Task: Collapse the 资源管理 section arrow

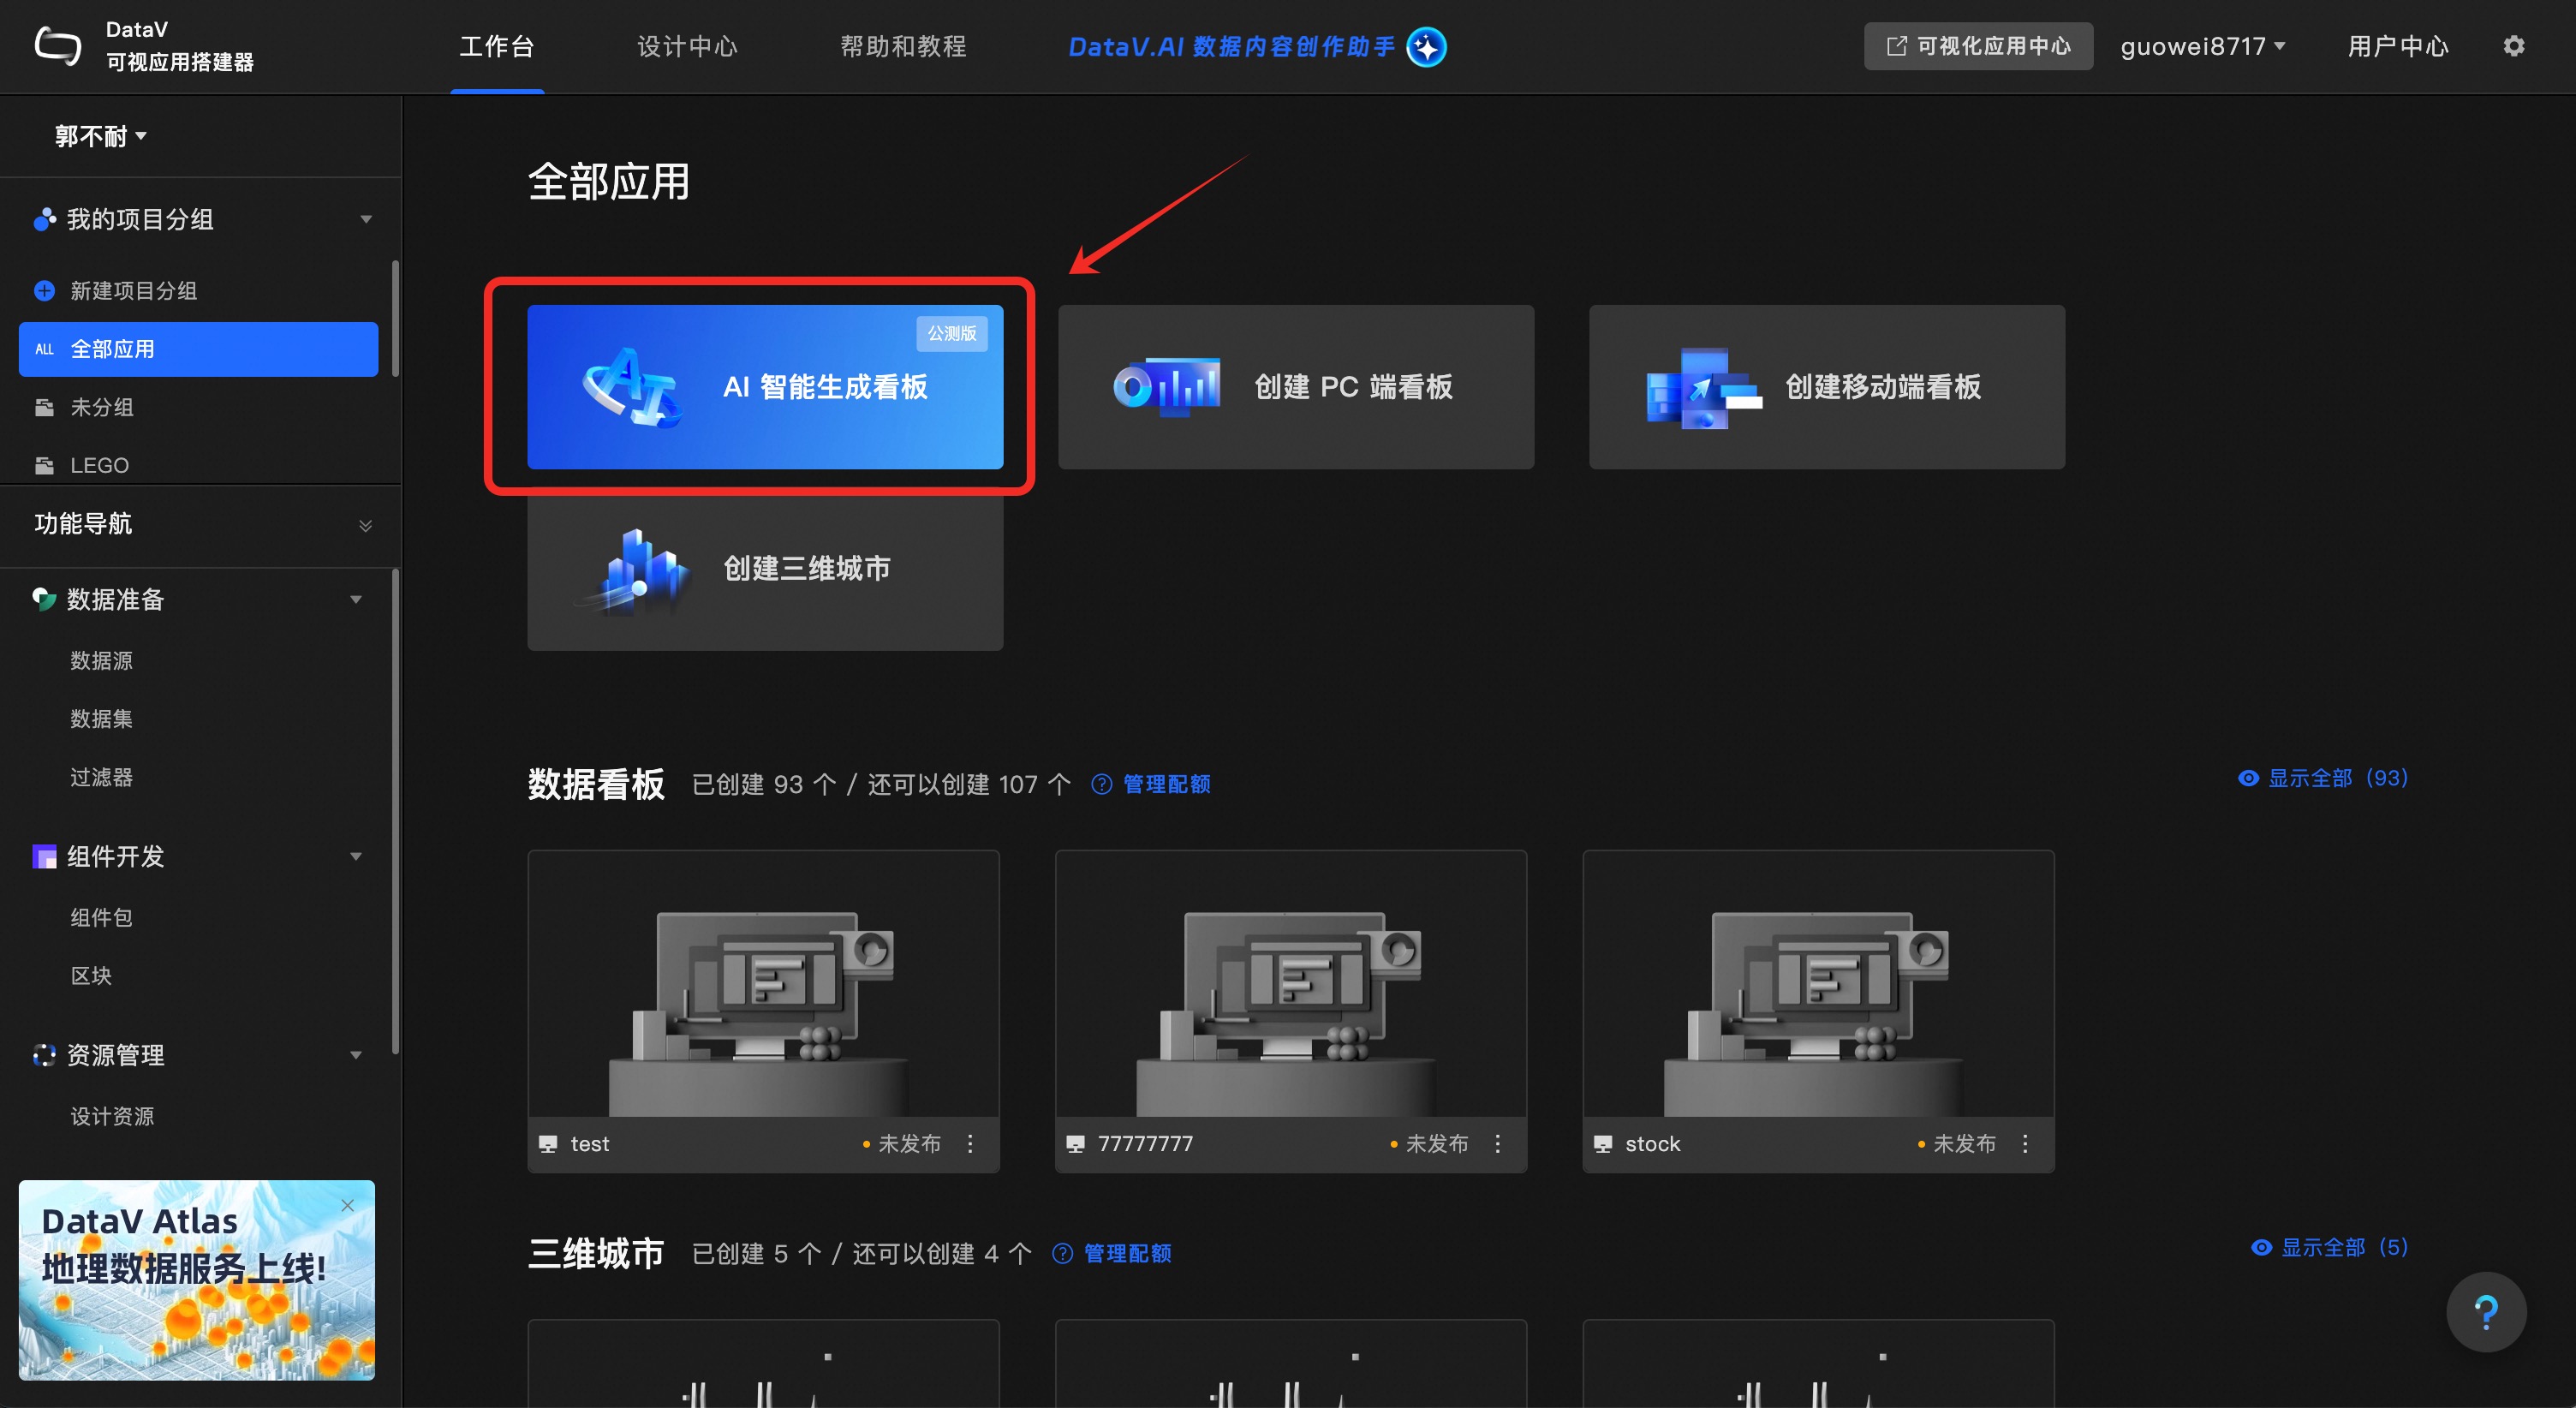Action: [x=356, y=1055]
